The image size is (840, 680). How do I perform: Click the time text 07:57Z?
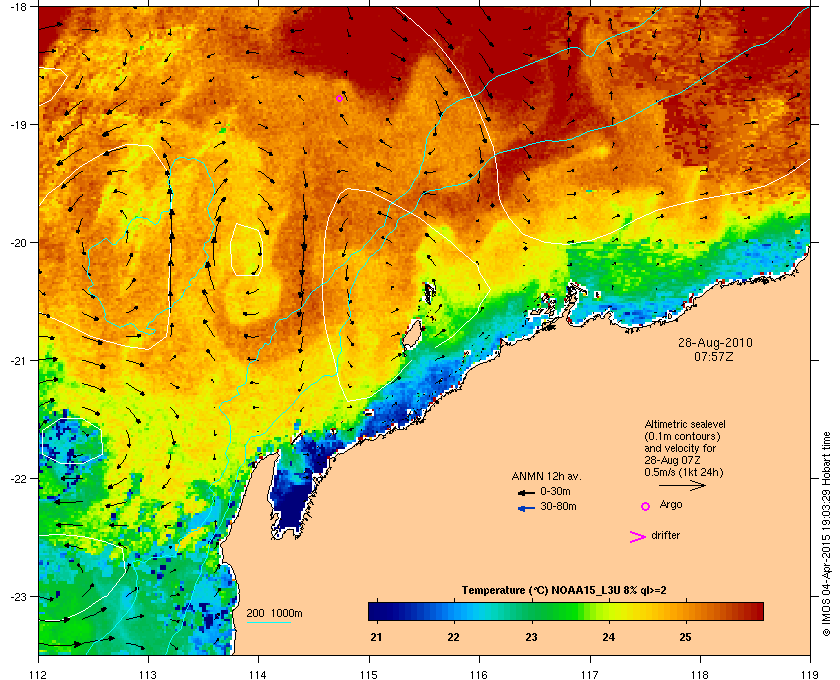coord(714,356)
